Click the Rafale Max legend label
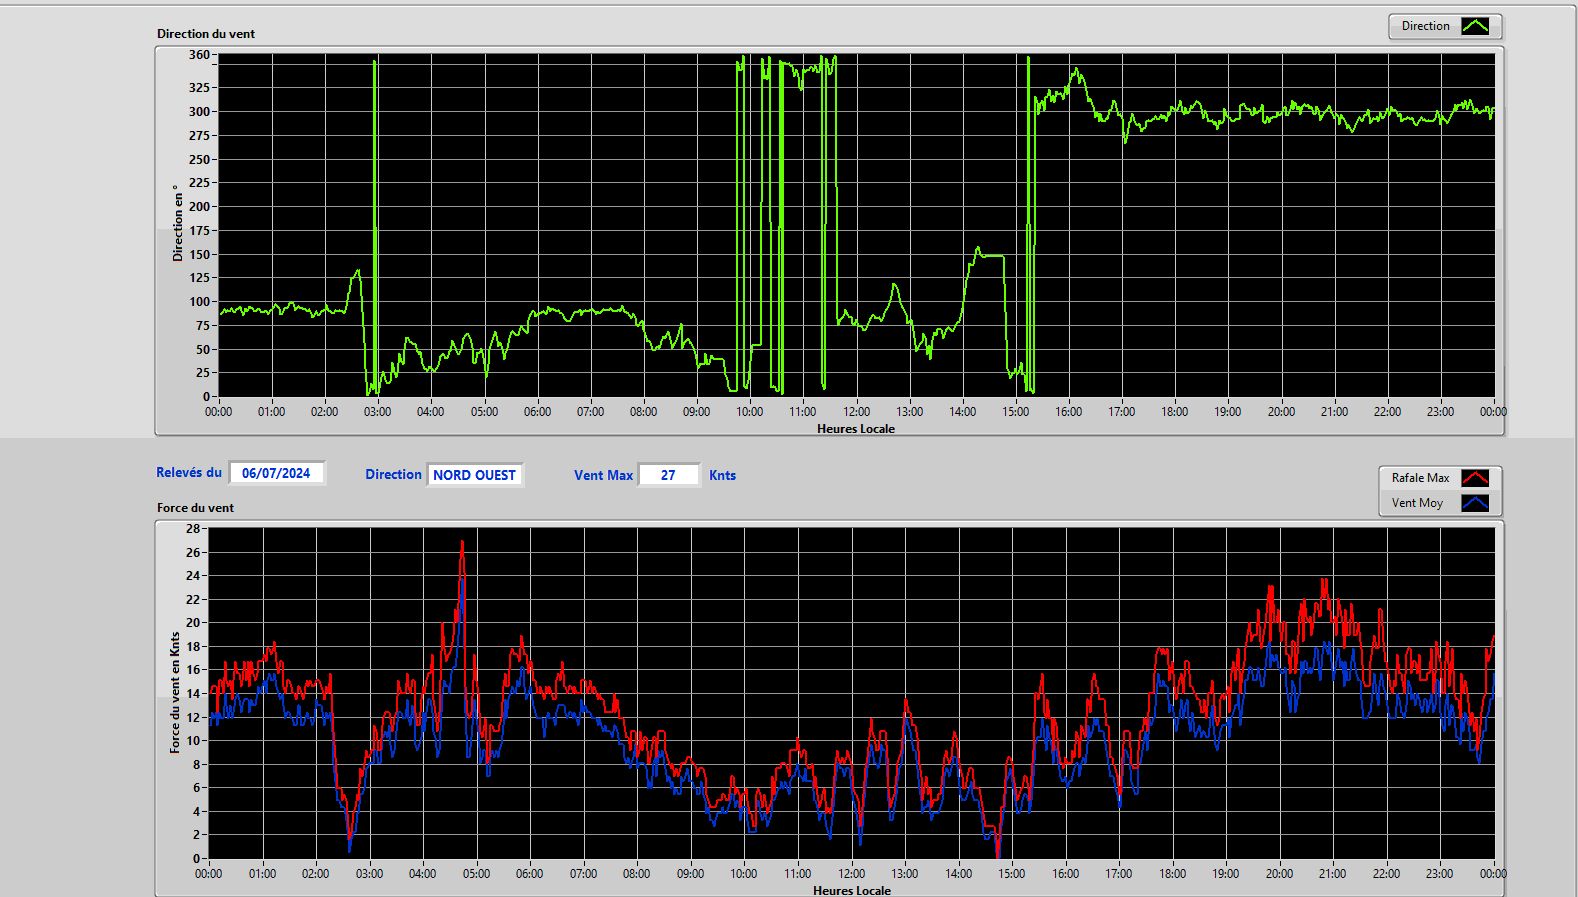This screenshot has height=897, width=1578. point(1420,478)
